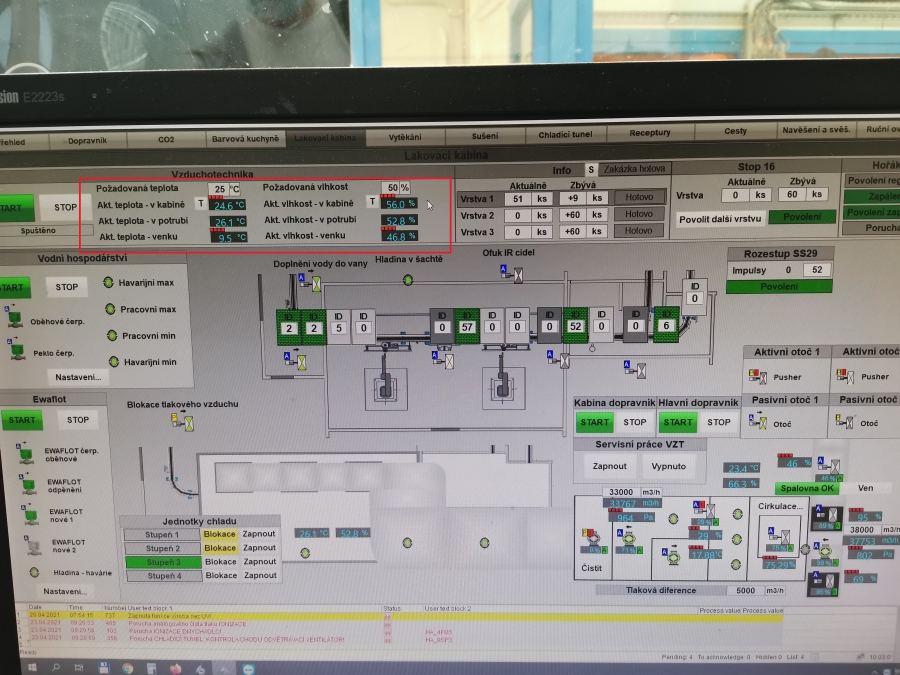Click the Havarijní min level indicator
The height and width of the screenshot is (675, 900).
[114, 362]
